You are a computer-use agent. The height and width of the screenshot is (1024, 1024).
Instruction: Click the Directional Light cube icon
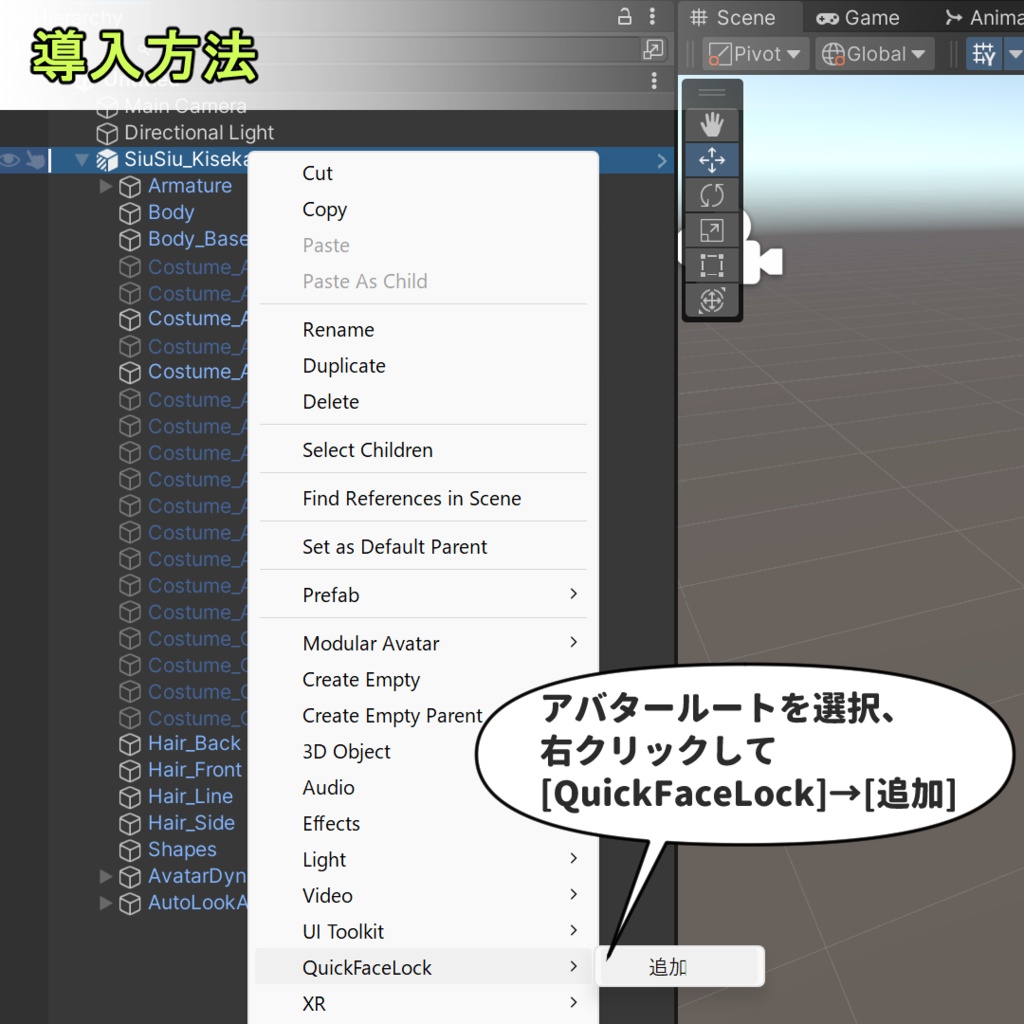(x=107, y=133)
